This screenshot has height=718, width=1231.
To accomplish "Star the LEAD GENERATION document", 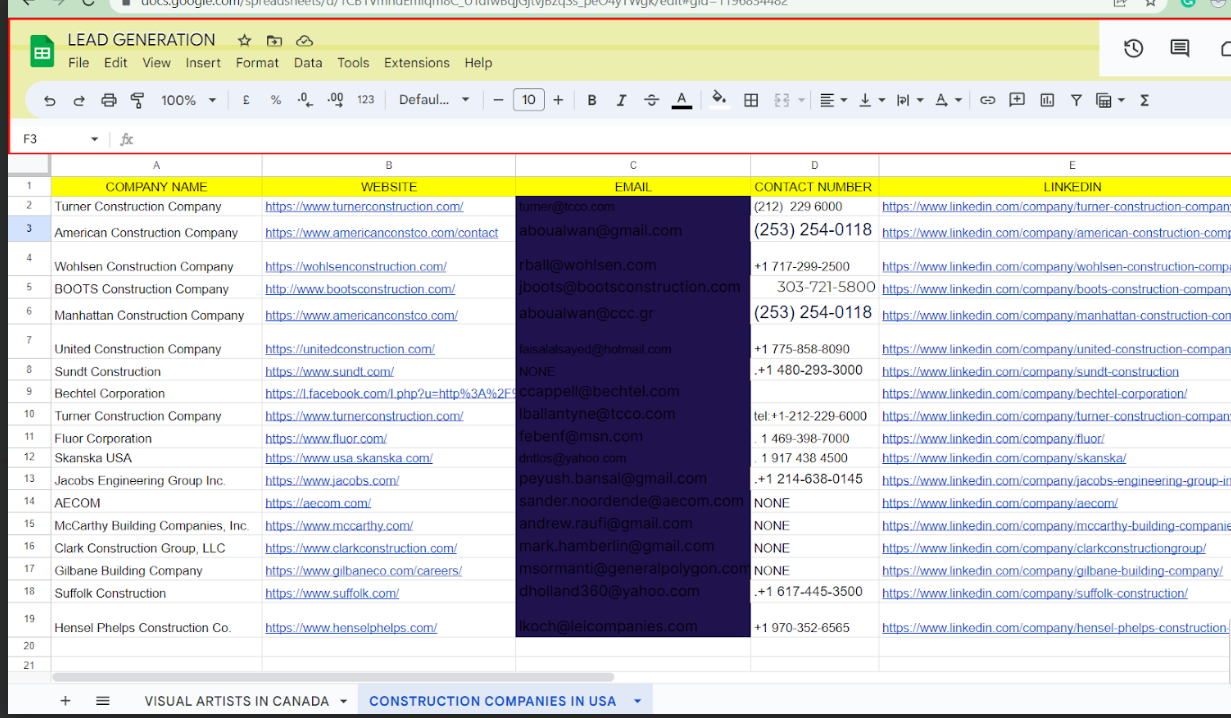I will 244,41.
